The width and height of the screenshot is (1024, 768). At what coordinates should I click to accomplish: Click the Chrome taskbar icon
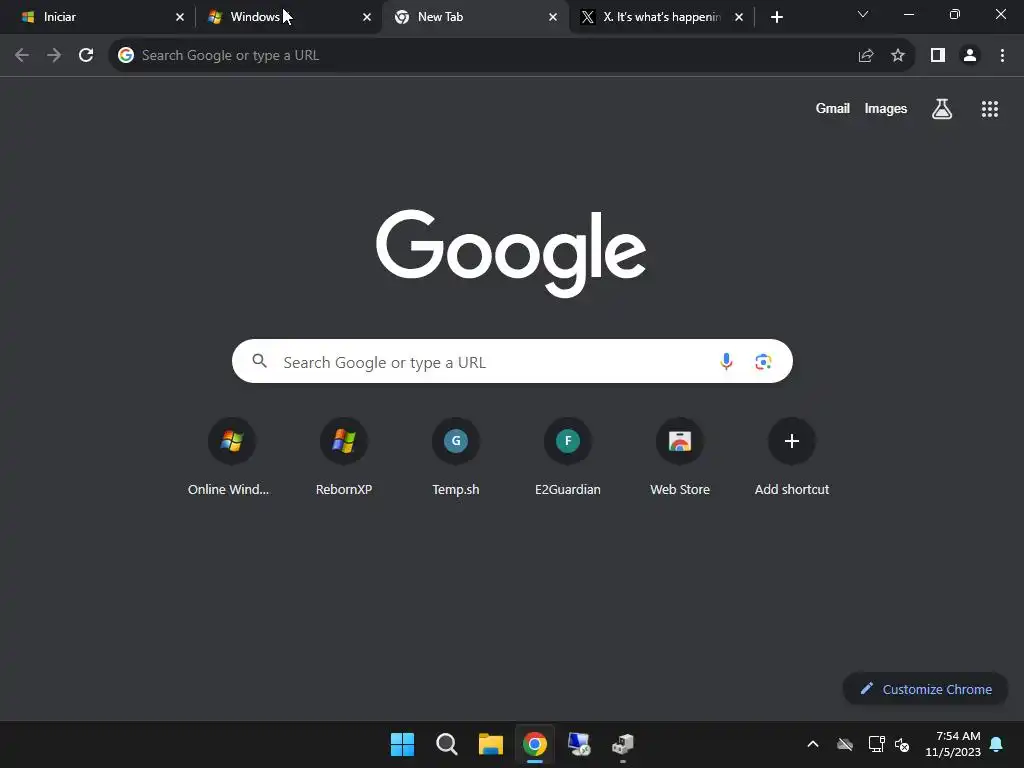(x=535, y=744)
